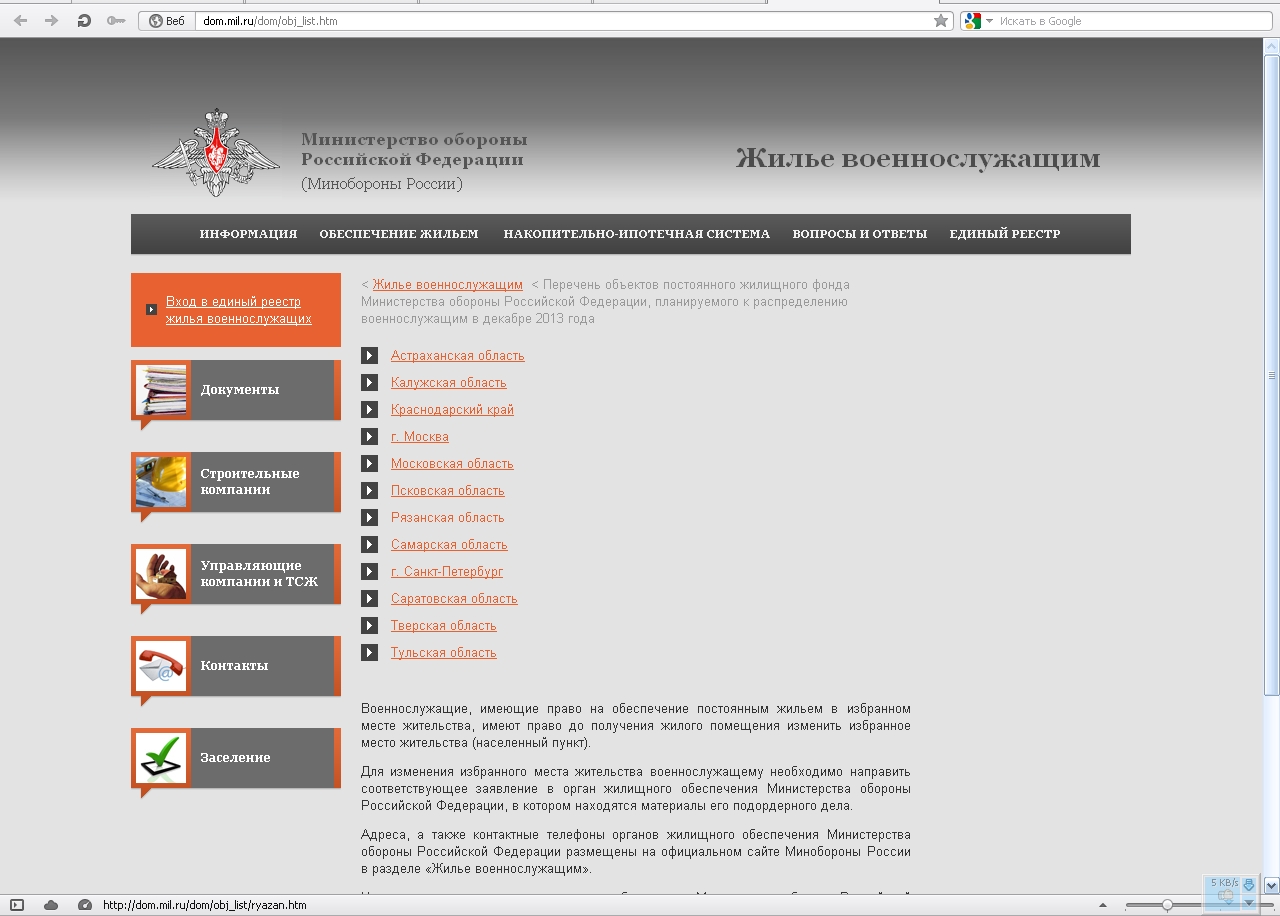
Task: Click the Opera Turbo speedometer icon
Action: [x=85, y=905]
